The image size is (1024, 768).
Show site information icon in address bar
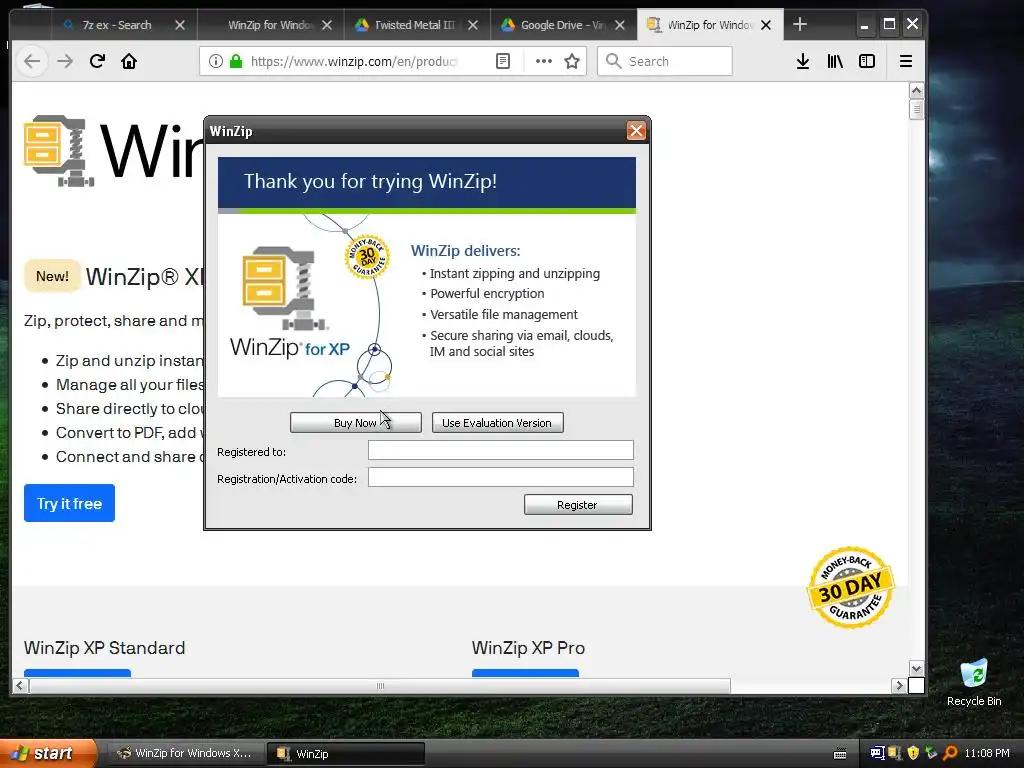point(216,61)
